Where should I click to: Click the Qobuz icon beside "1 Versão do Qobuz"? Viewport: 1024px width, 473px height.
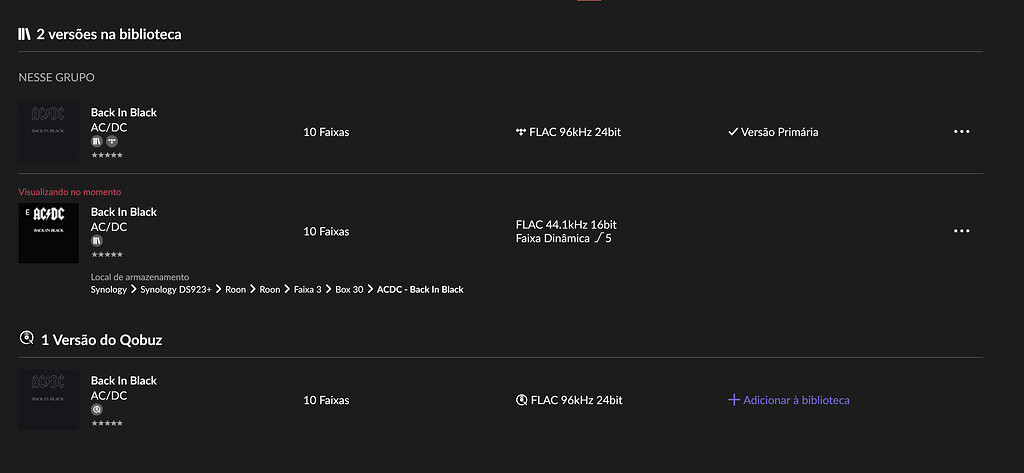coord(26,339)
